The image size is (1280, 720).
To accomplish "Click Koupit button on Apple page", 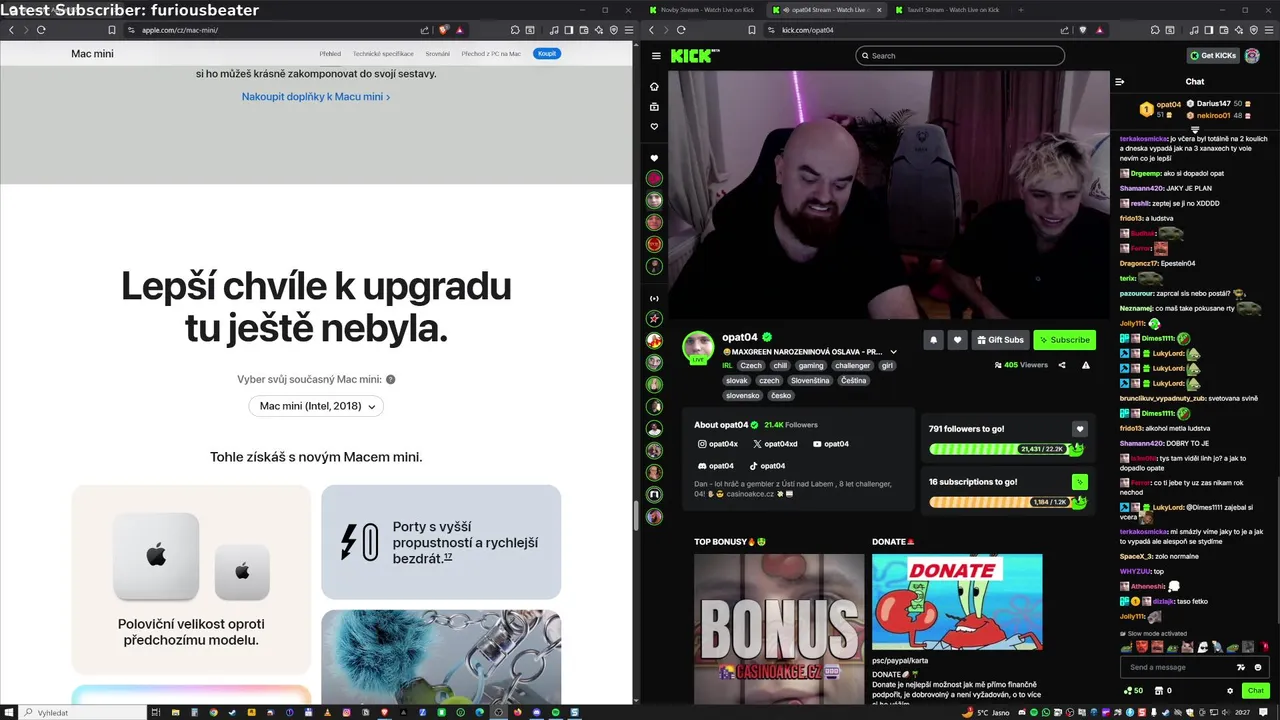I will tap(547, 53).
